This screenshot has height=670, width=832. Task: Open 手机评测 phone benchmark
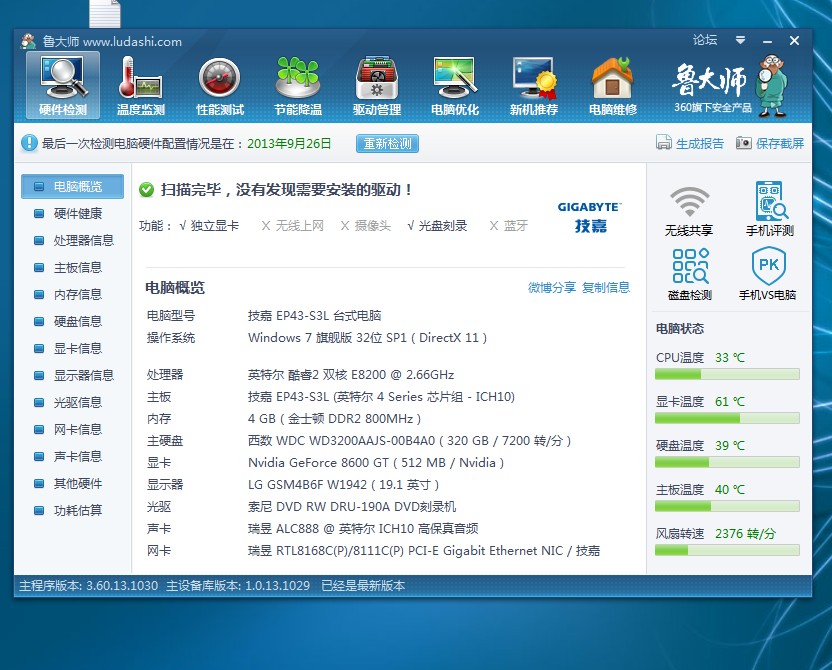[x=770, y=208]
